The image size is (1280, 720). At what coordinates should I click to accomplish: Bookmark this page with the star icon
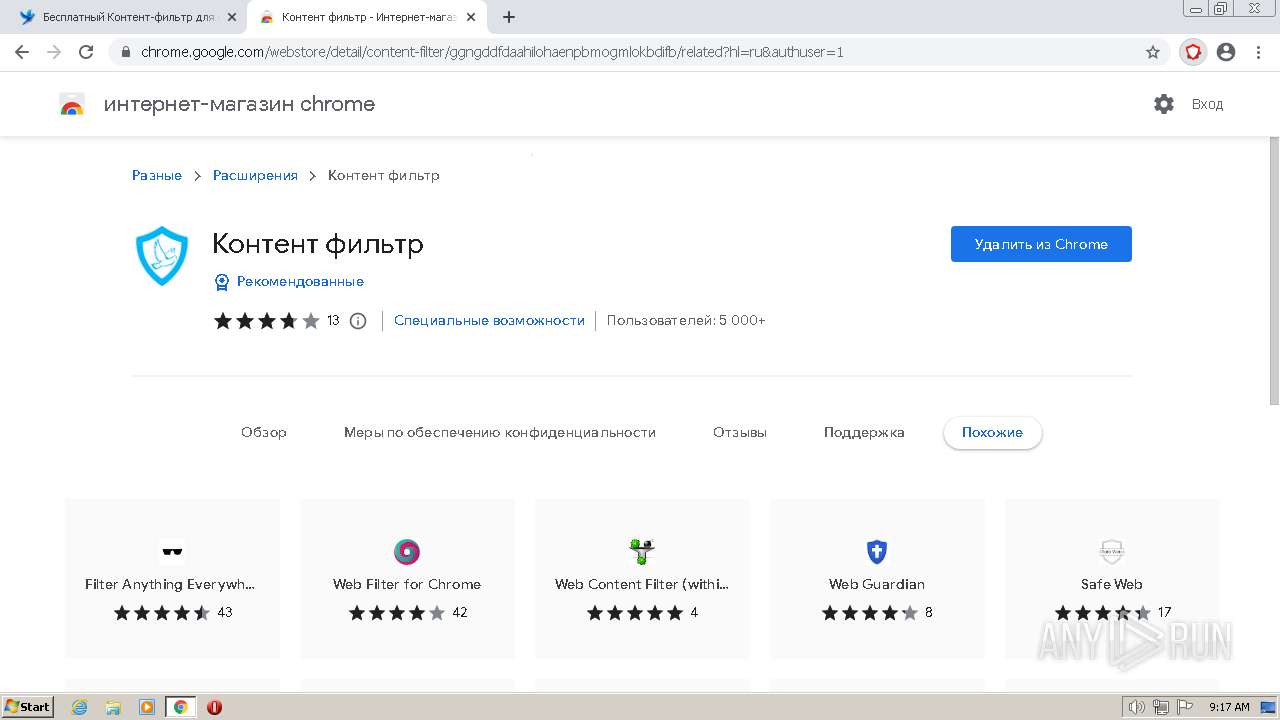coord(1153,52)
